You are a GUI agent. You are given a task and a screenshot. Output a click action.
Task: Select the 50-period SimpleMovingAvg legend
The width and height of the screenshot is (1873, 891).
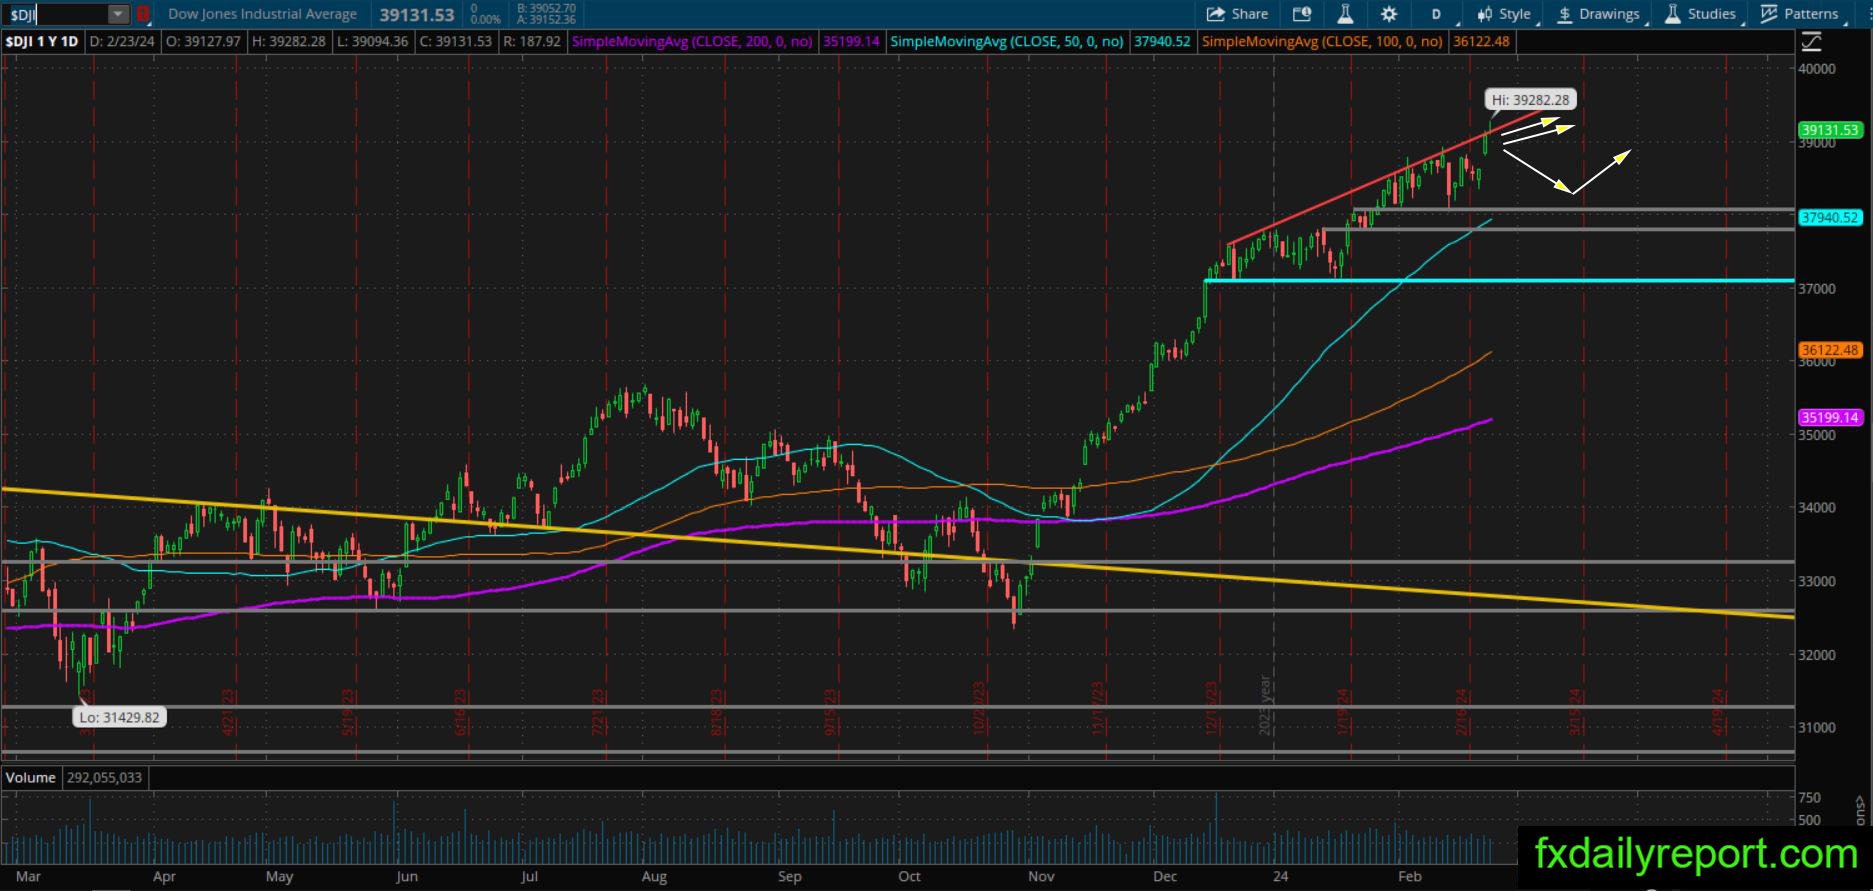1008,42
